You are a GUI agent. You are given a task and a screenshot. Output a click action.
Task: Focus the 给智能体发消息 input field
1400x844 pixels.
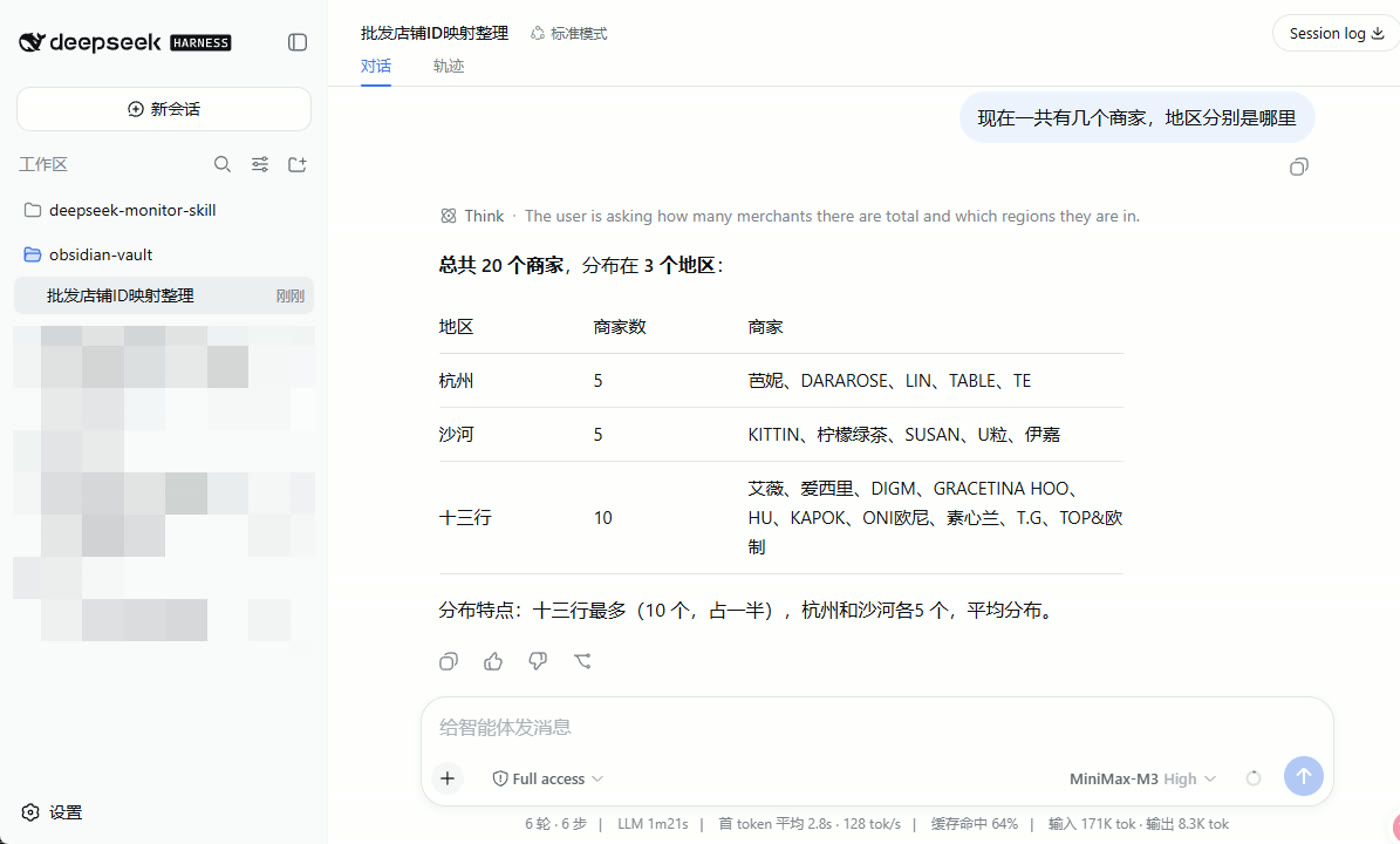(877, 727)
